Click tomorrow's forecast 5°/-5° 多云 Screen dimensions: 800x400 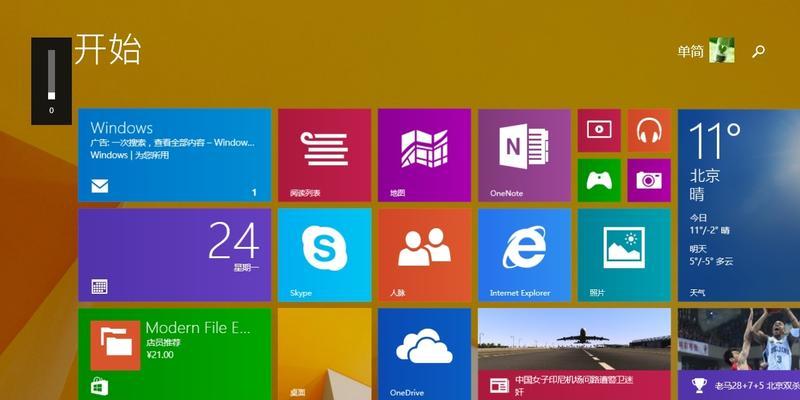point(711,262)
